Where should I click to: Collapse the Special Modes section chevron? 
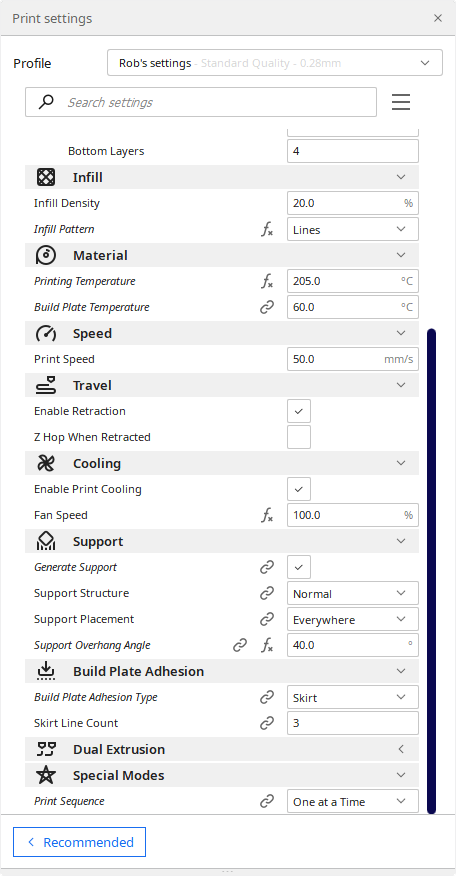pyautogui.click(x=401, y=775)
